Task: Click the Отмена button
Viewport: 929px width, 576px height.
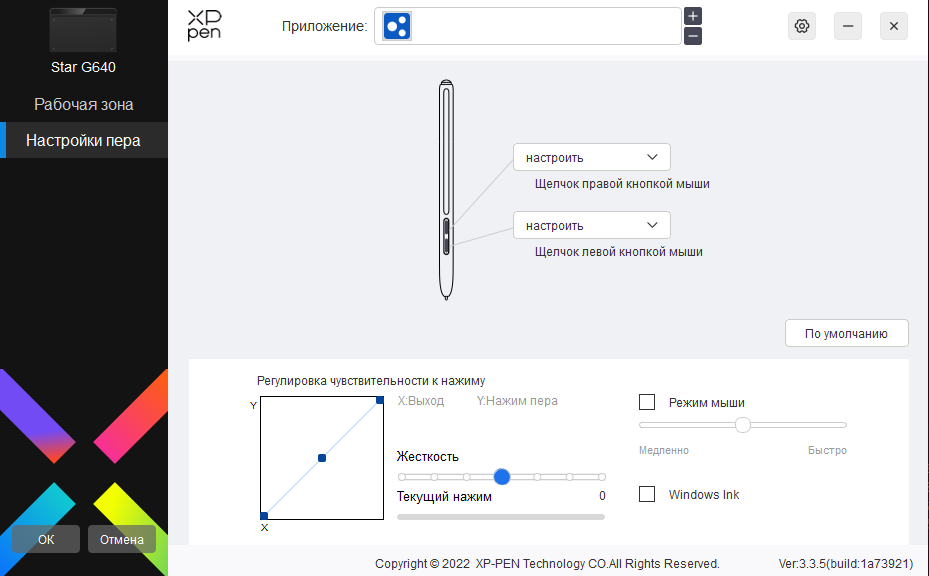Action: pos(121,539)
